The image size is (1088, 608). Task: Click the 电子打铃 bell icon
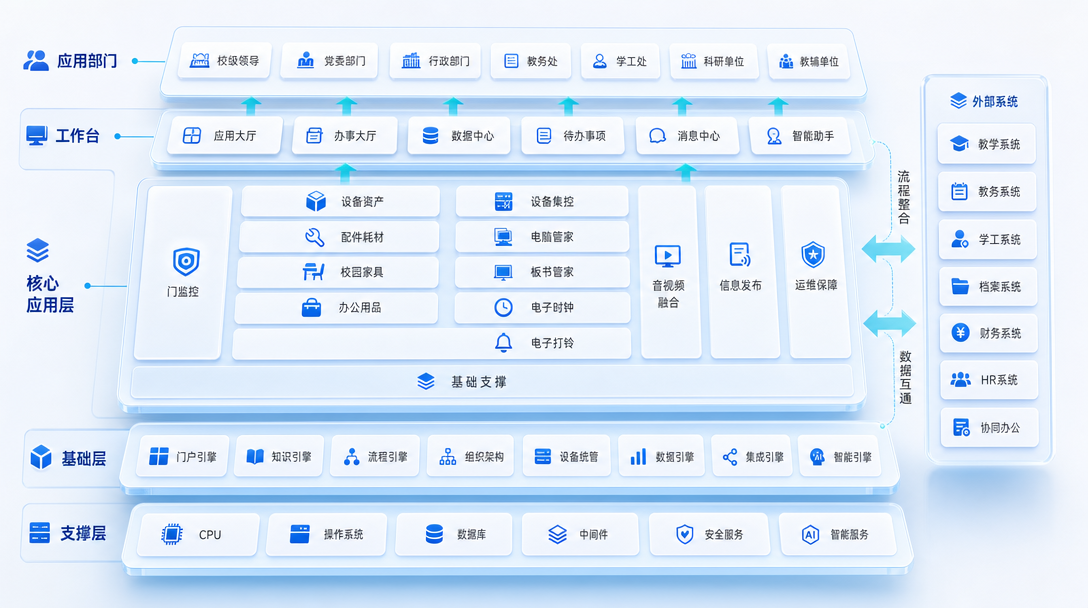coord(503,342)
